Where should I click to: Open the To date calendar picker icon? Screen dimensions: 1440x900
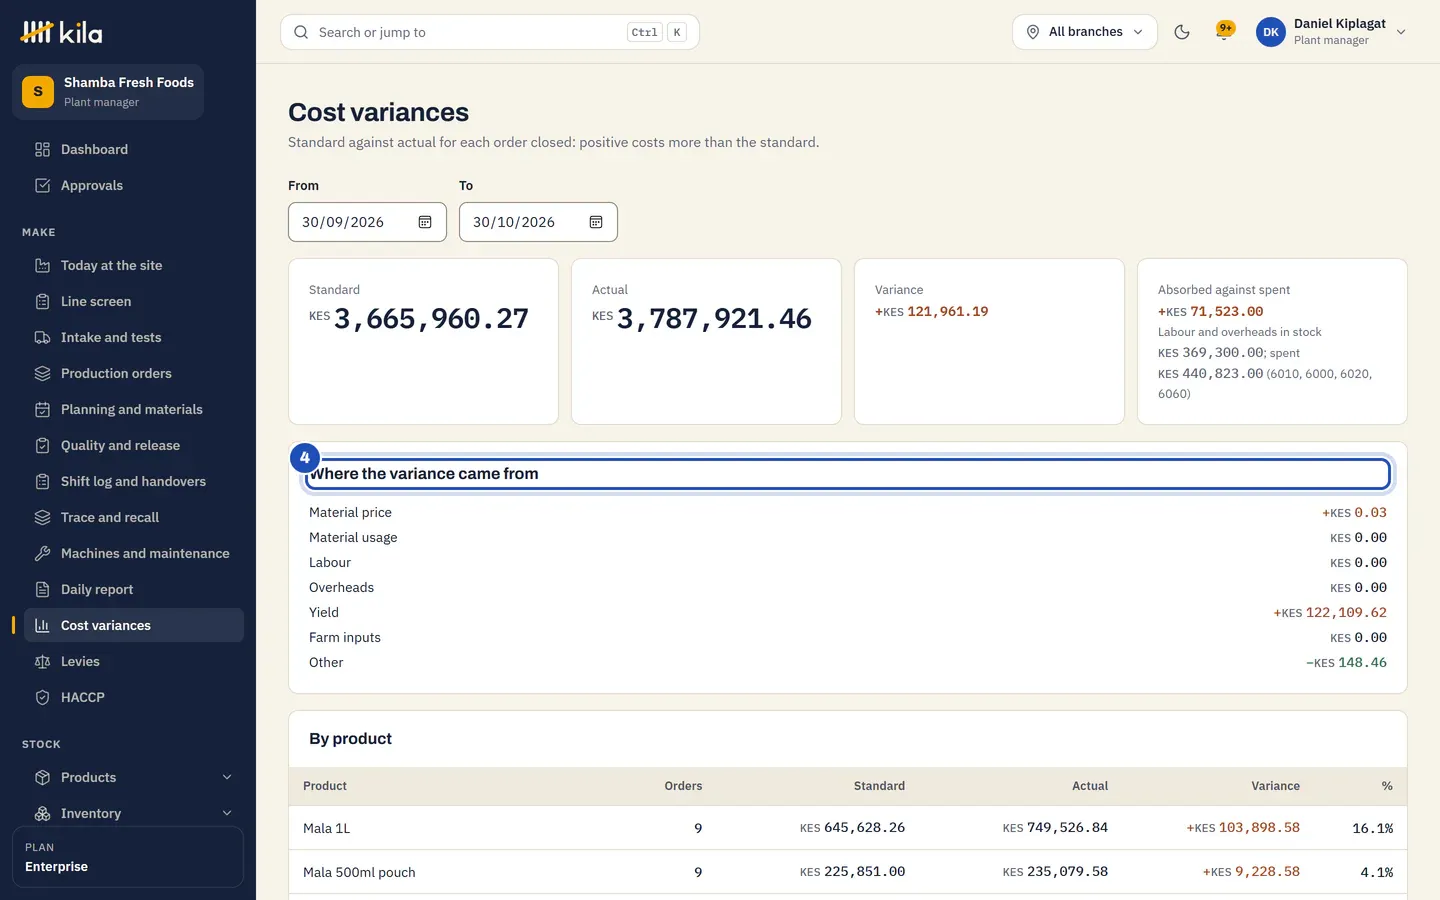pos(596,222)
